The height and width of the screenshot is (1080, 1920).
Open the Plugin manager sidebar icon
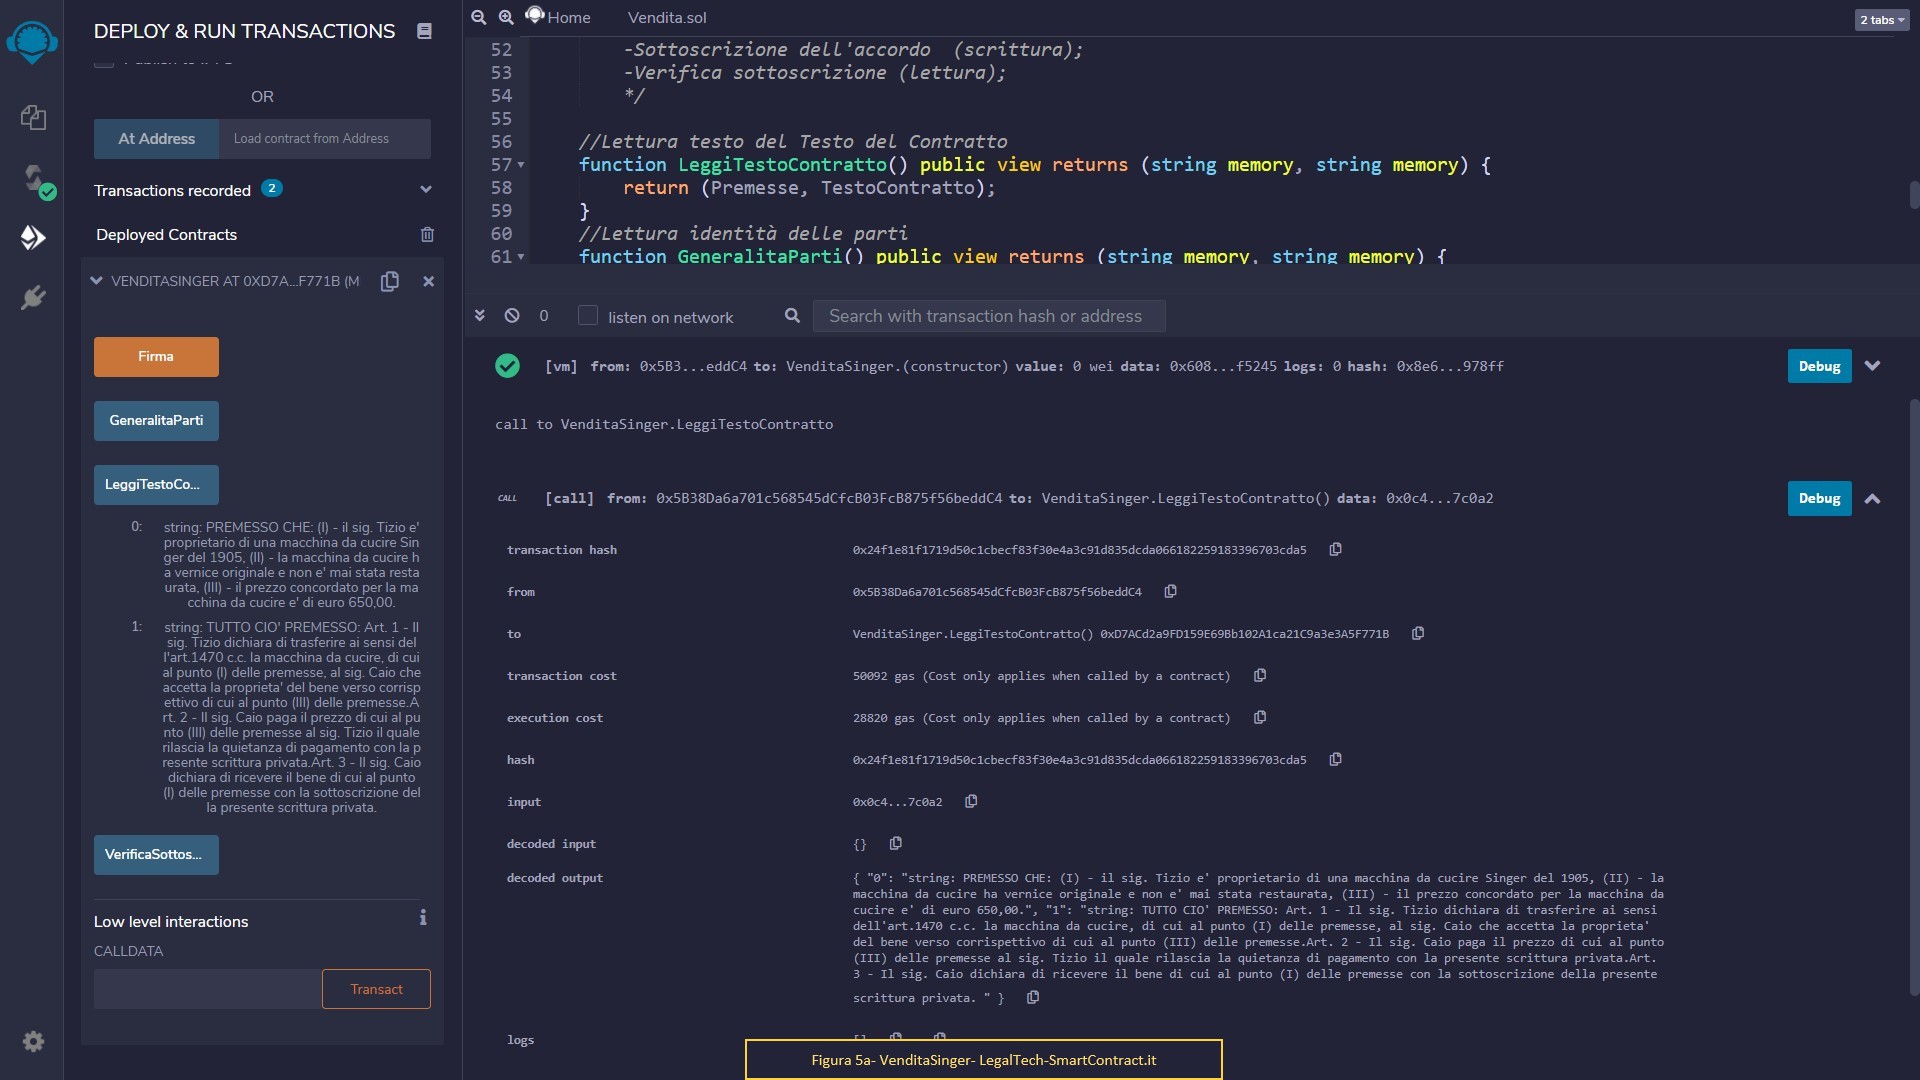pos(33,297)
